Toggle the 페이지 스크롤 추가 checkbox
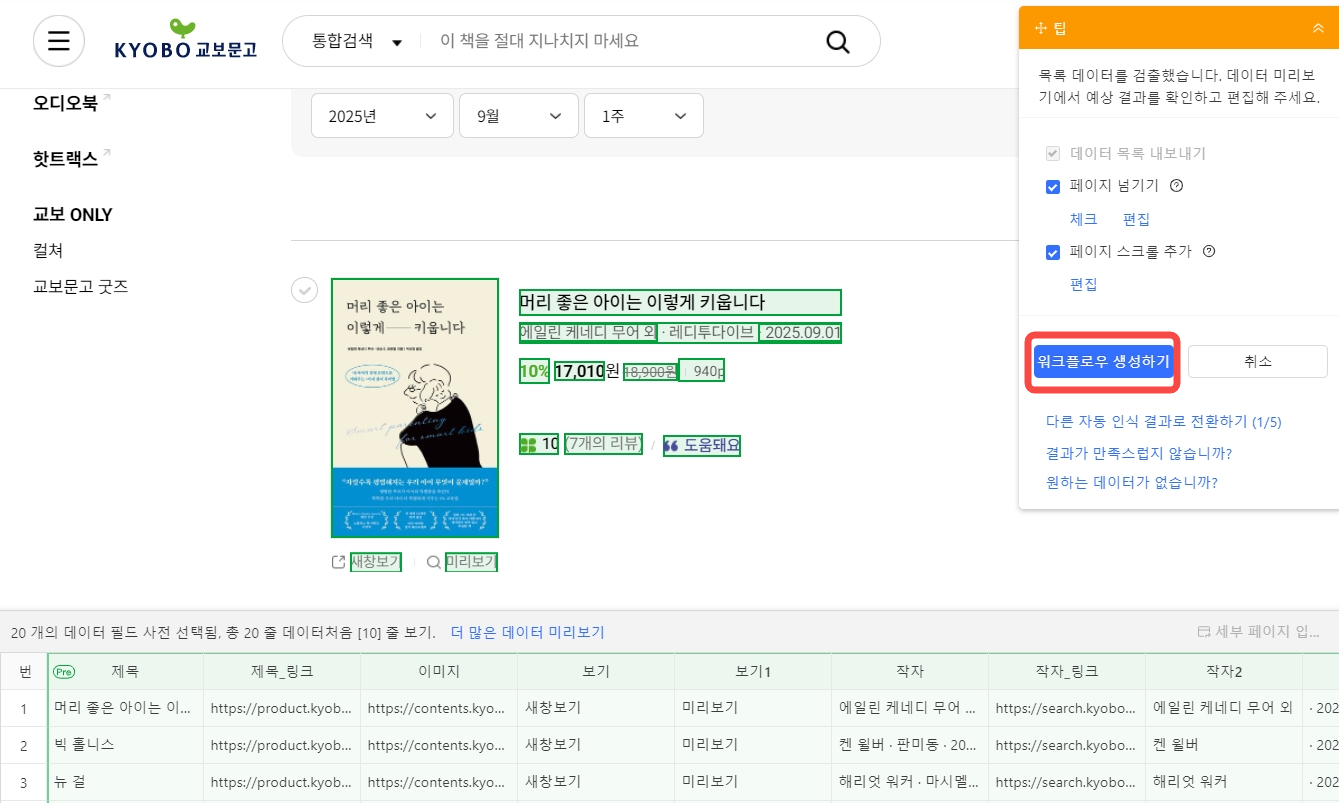Screen dimensions: 1339x803 coord(1052,252)
